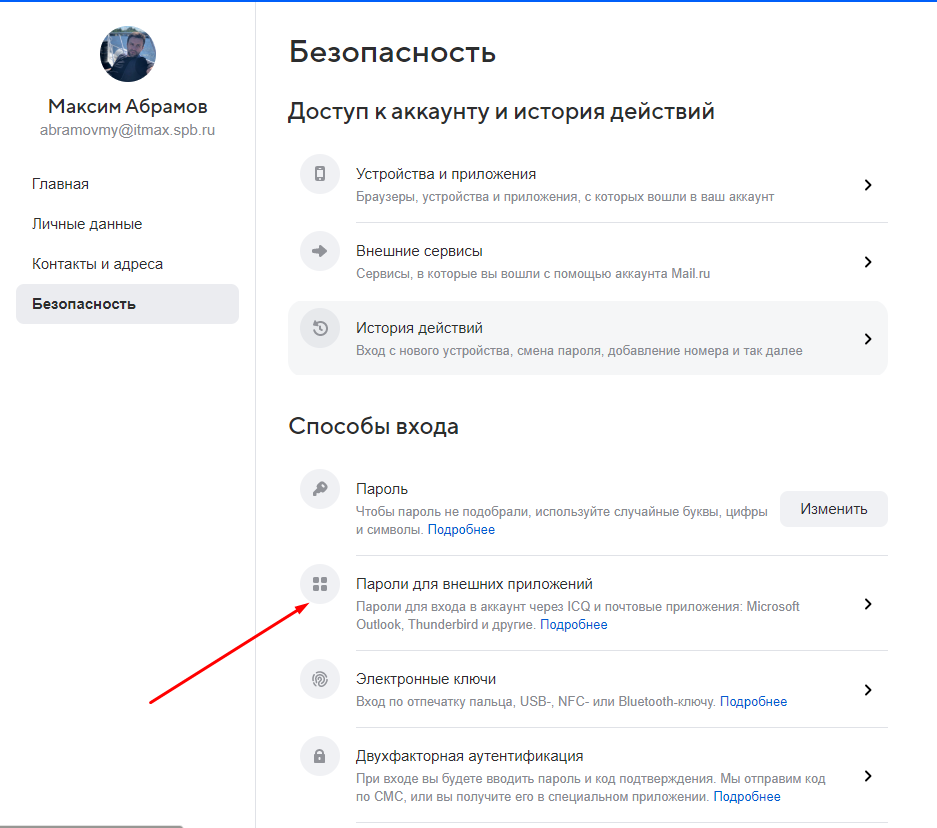Select Безопасность in sidebar
The height and width of the screenshot is (828, 937).
(127, 304)
